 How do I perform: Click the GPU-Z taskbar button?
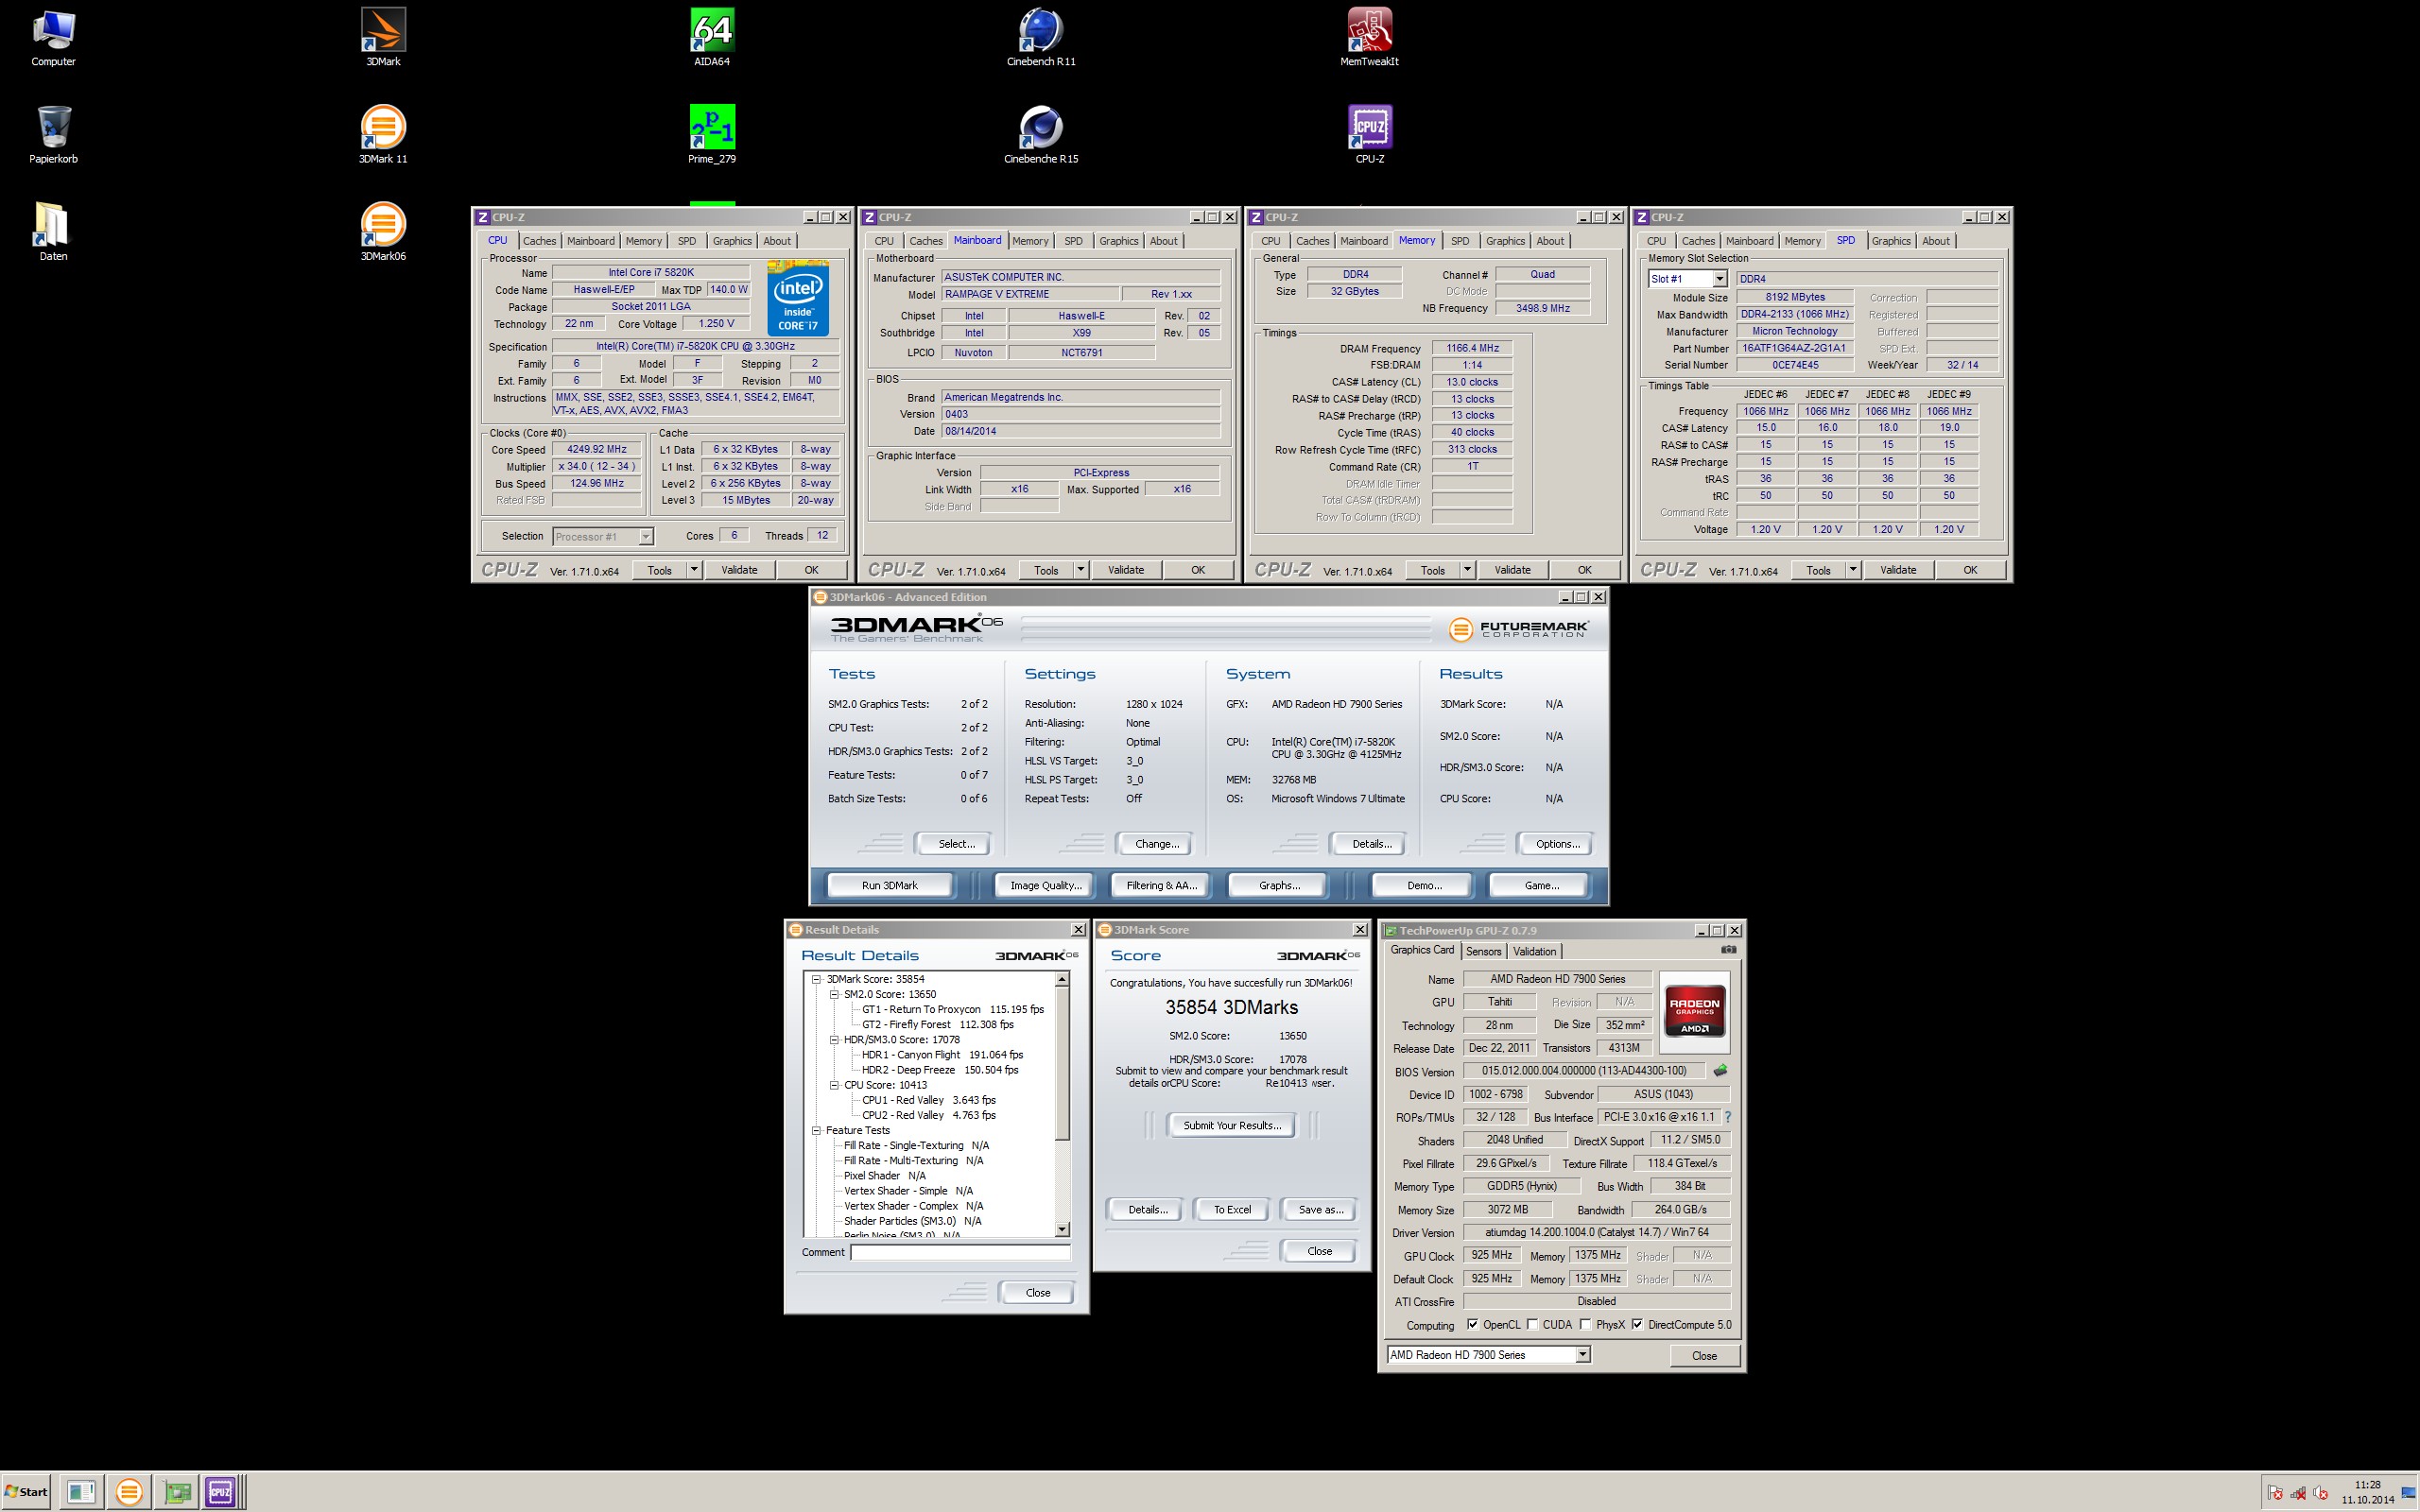click(x=178, y=1492)
